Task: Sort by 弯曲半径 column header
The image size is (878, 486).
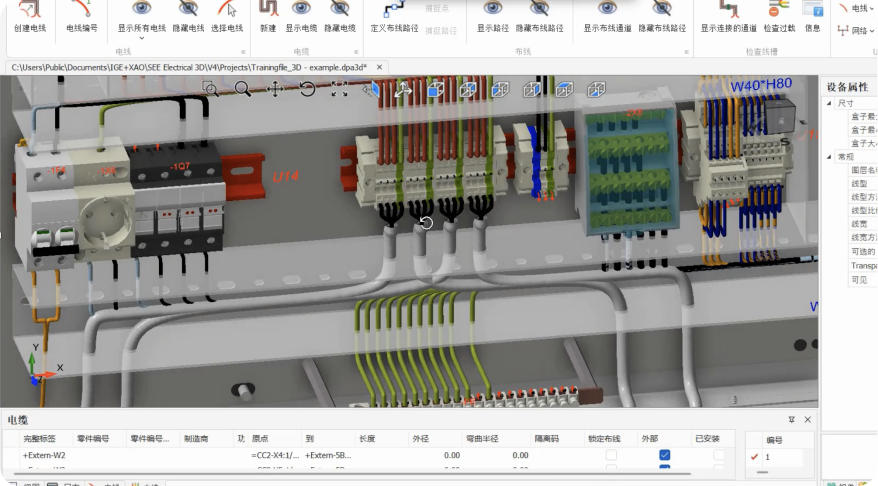Action: [x=482, y=438]
